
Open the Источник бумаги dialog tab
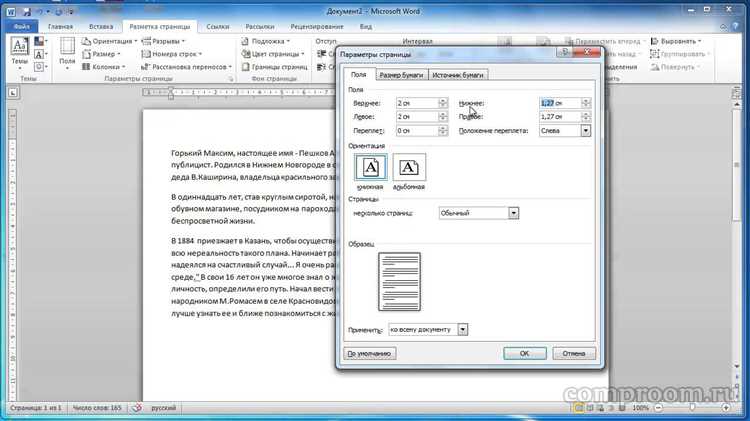[x=458, y=75]
